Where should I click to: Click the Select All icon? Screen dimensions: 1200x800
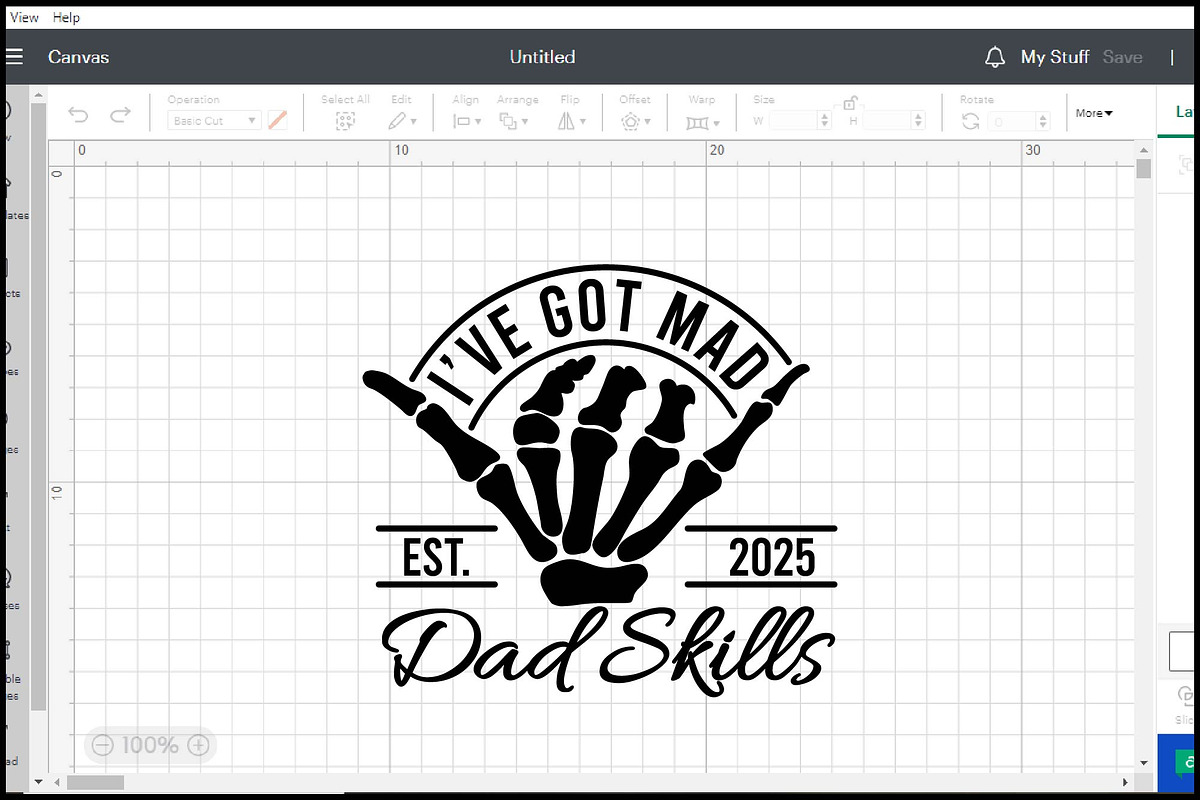point(345,121)
